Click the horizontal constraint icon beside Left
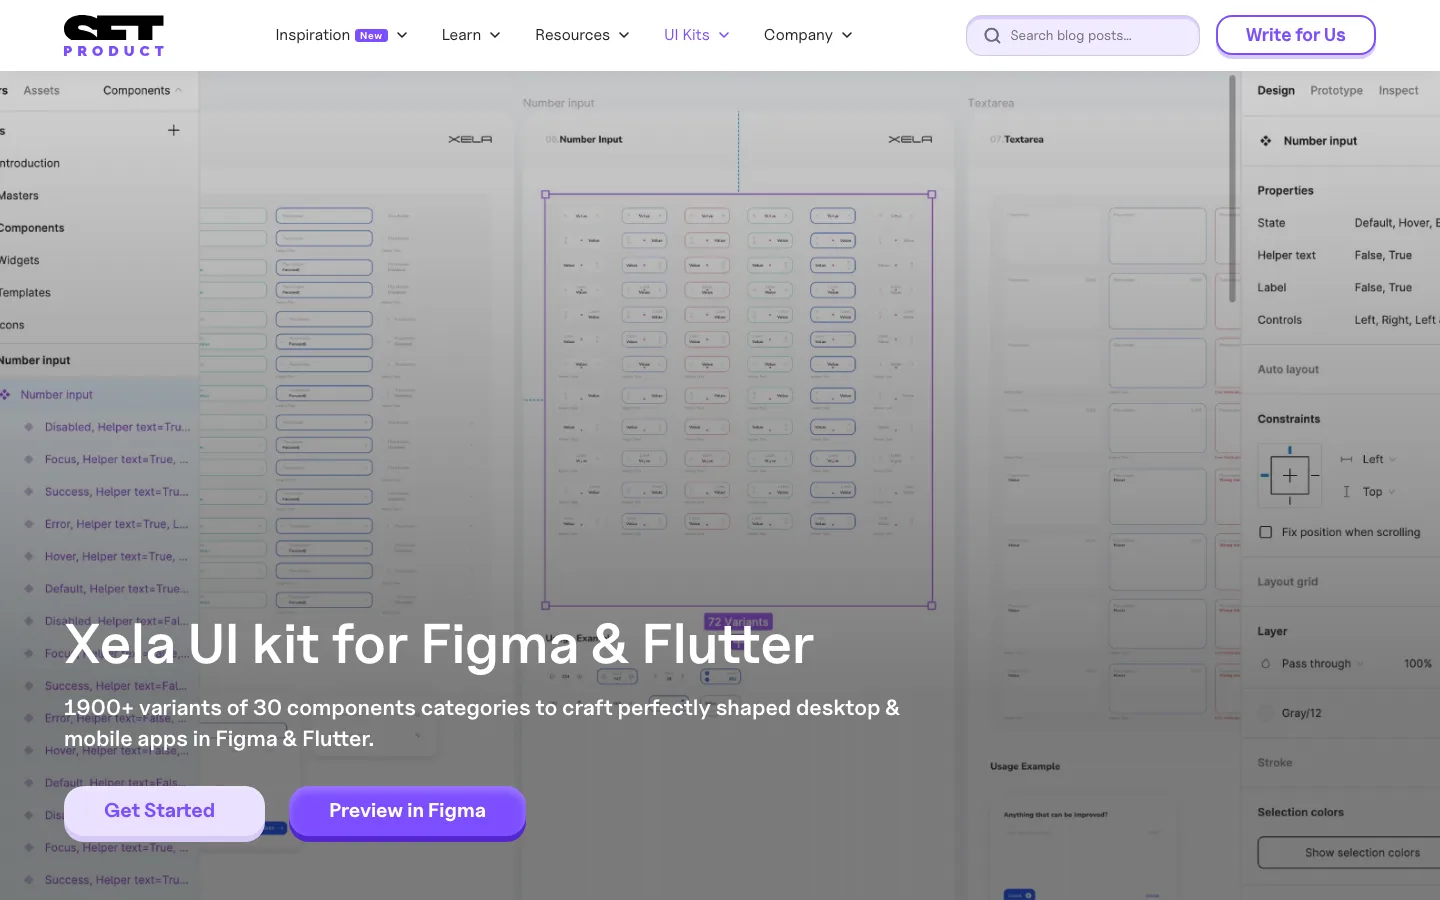Screen dimensions: 1440x900 (1346, 460)
